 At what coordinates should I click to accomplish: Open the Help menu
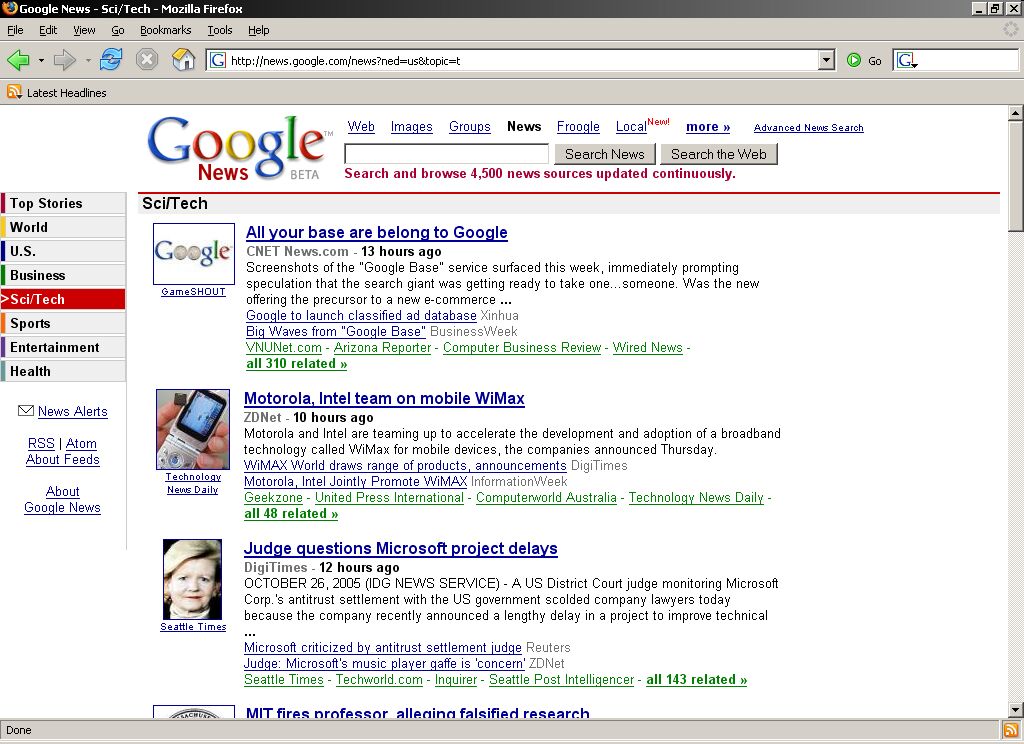(x=259, y=30)
